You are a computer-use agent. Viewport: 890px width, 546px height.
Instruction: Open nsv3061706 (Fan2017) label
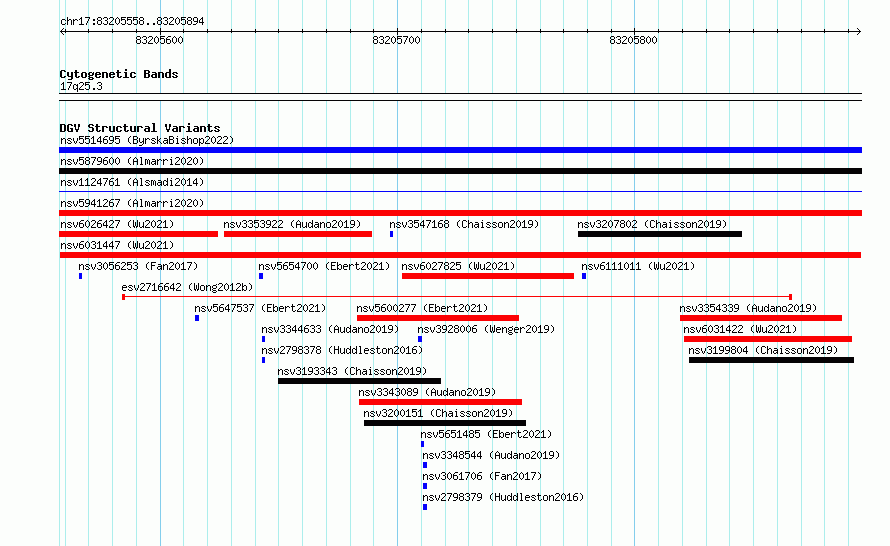coord(482,476)
